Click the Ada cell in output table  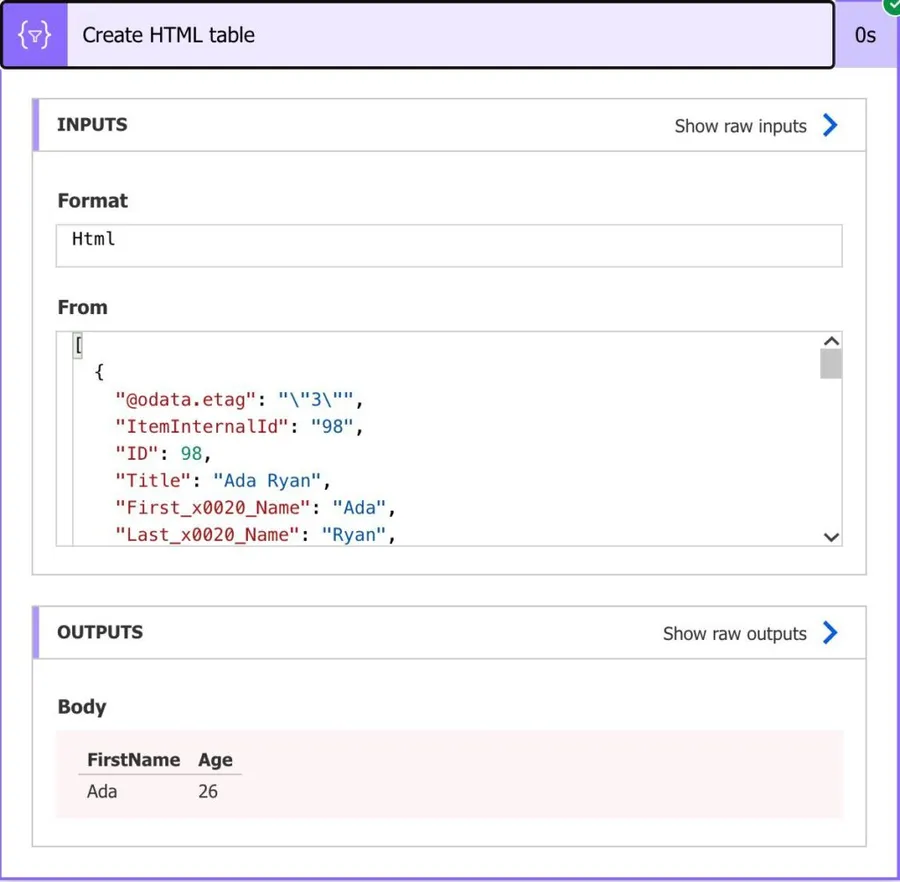click(x=102, y=791)
